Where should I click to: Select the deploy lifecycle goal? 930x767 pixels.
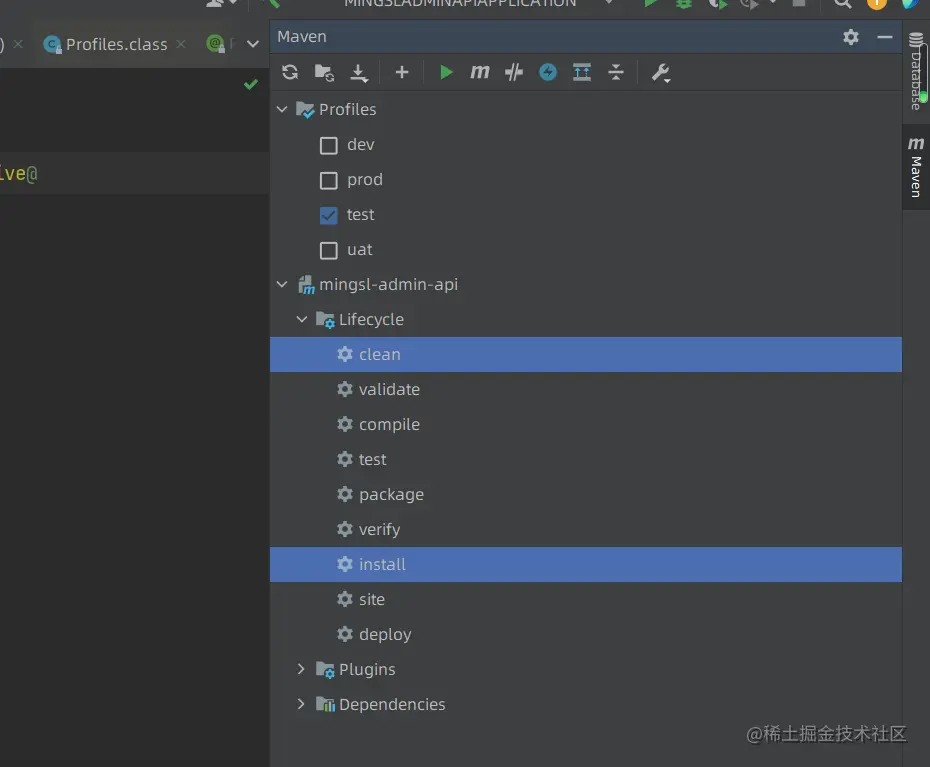585,635
